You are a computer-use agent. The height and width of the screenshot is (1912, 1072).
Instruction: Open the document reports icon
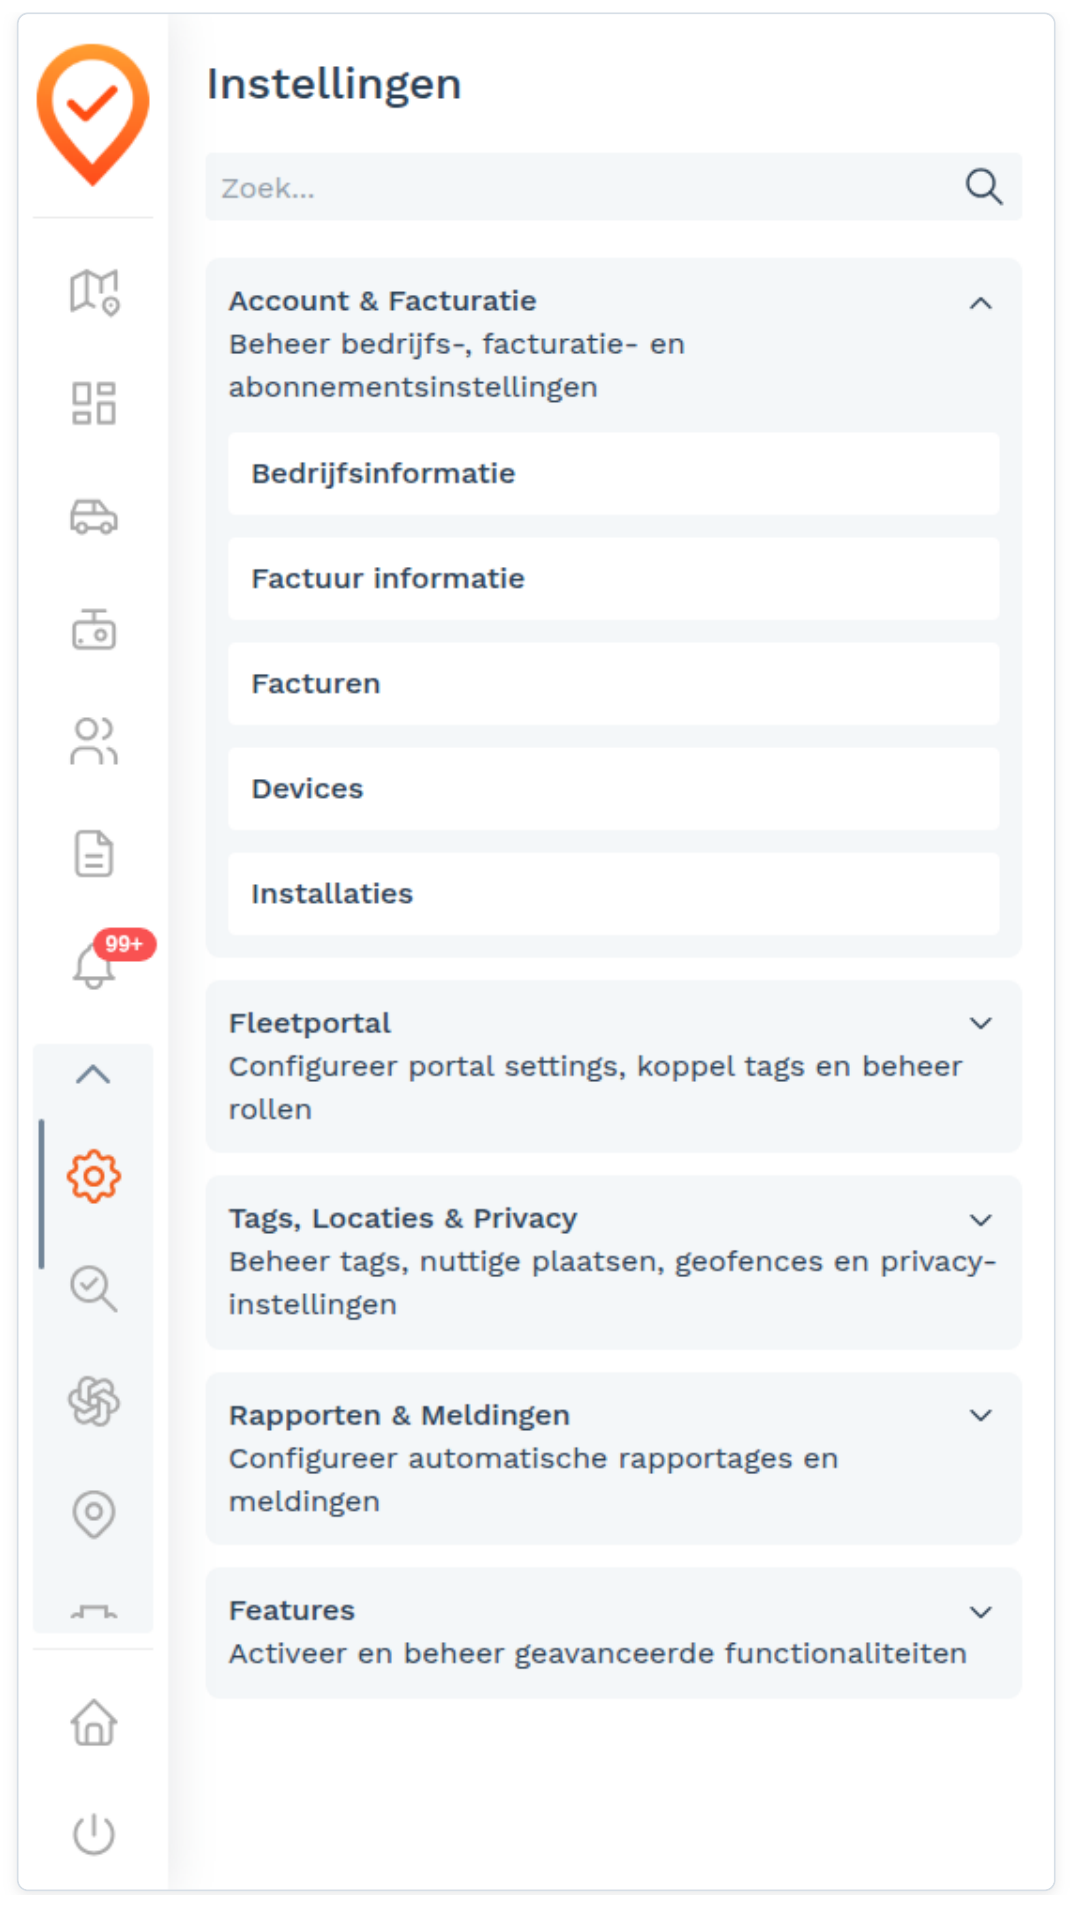click(94, 854)
